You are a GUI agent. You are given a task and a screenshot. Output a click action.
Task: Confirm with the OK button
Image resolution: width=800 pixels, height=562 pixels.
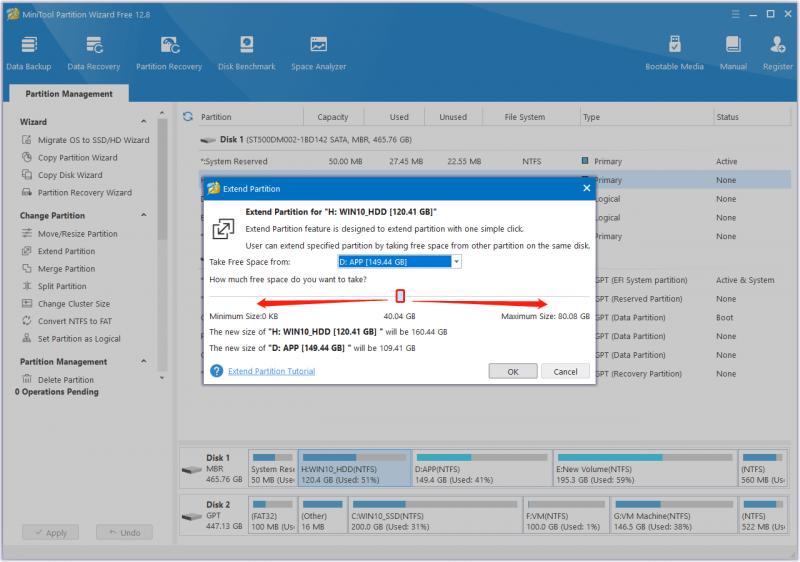click(x=513, y=371)
